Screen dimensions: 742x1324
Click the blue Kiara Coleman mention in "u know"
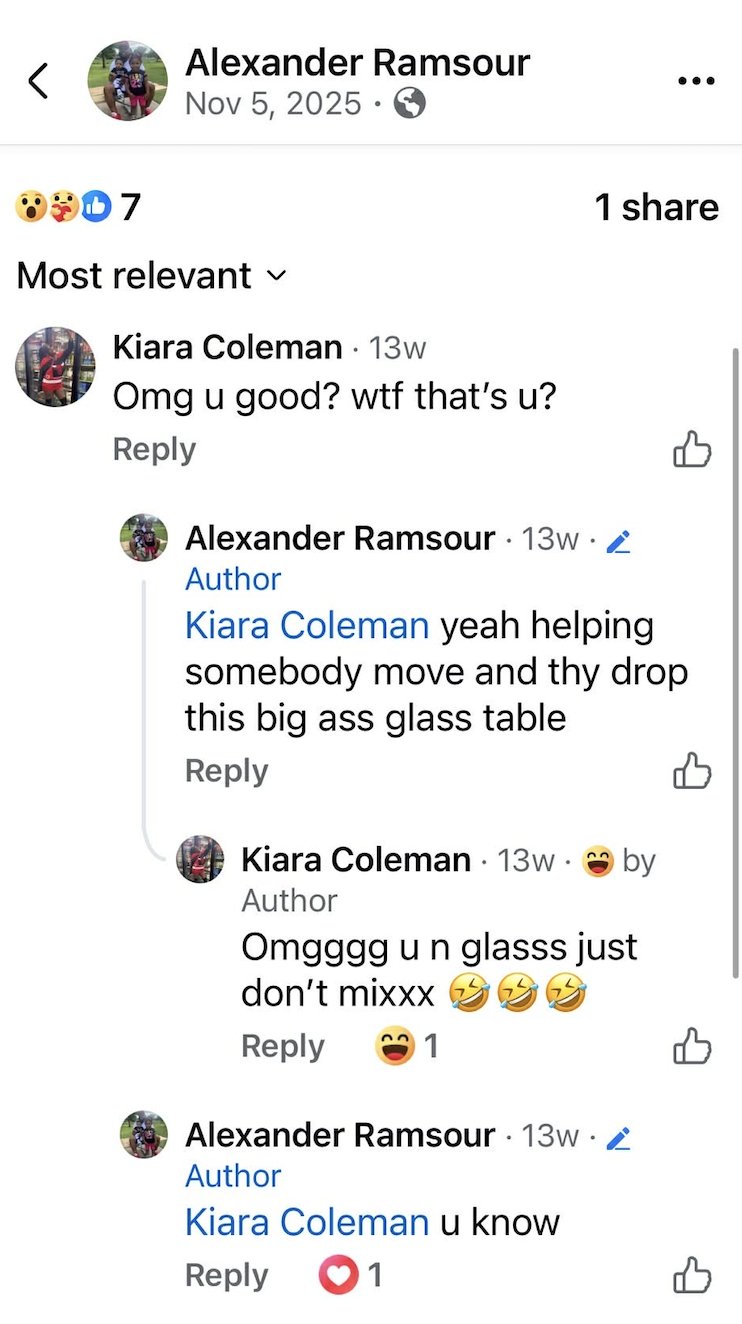[307, 1222]
